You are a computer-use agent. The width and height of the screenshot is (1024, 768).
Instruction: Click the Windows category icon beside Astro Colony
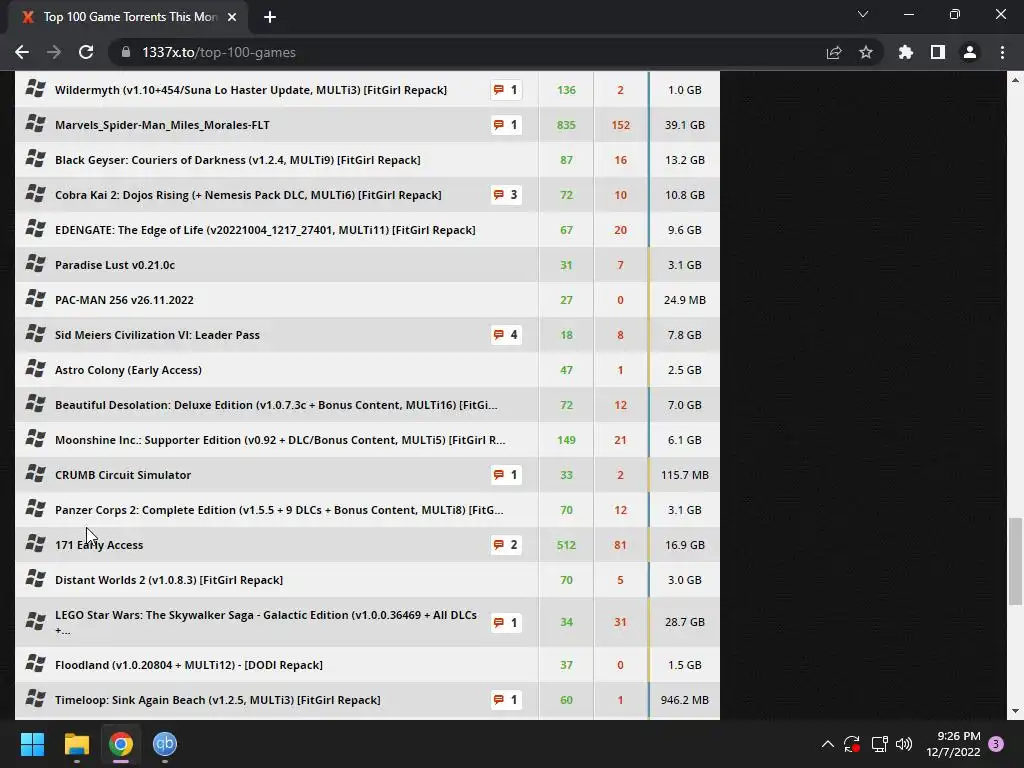coord(35,368)
